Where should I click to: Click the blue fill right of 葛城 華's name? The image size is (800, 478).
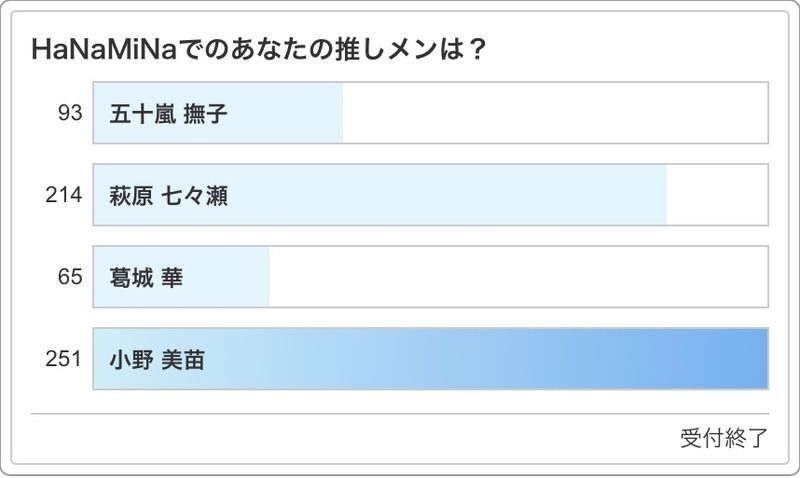tap(230, 277)
